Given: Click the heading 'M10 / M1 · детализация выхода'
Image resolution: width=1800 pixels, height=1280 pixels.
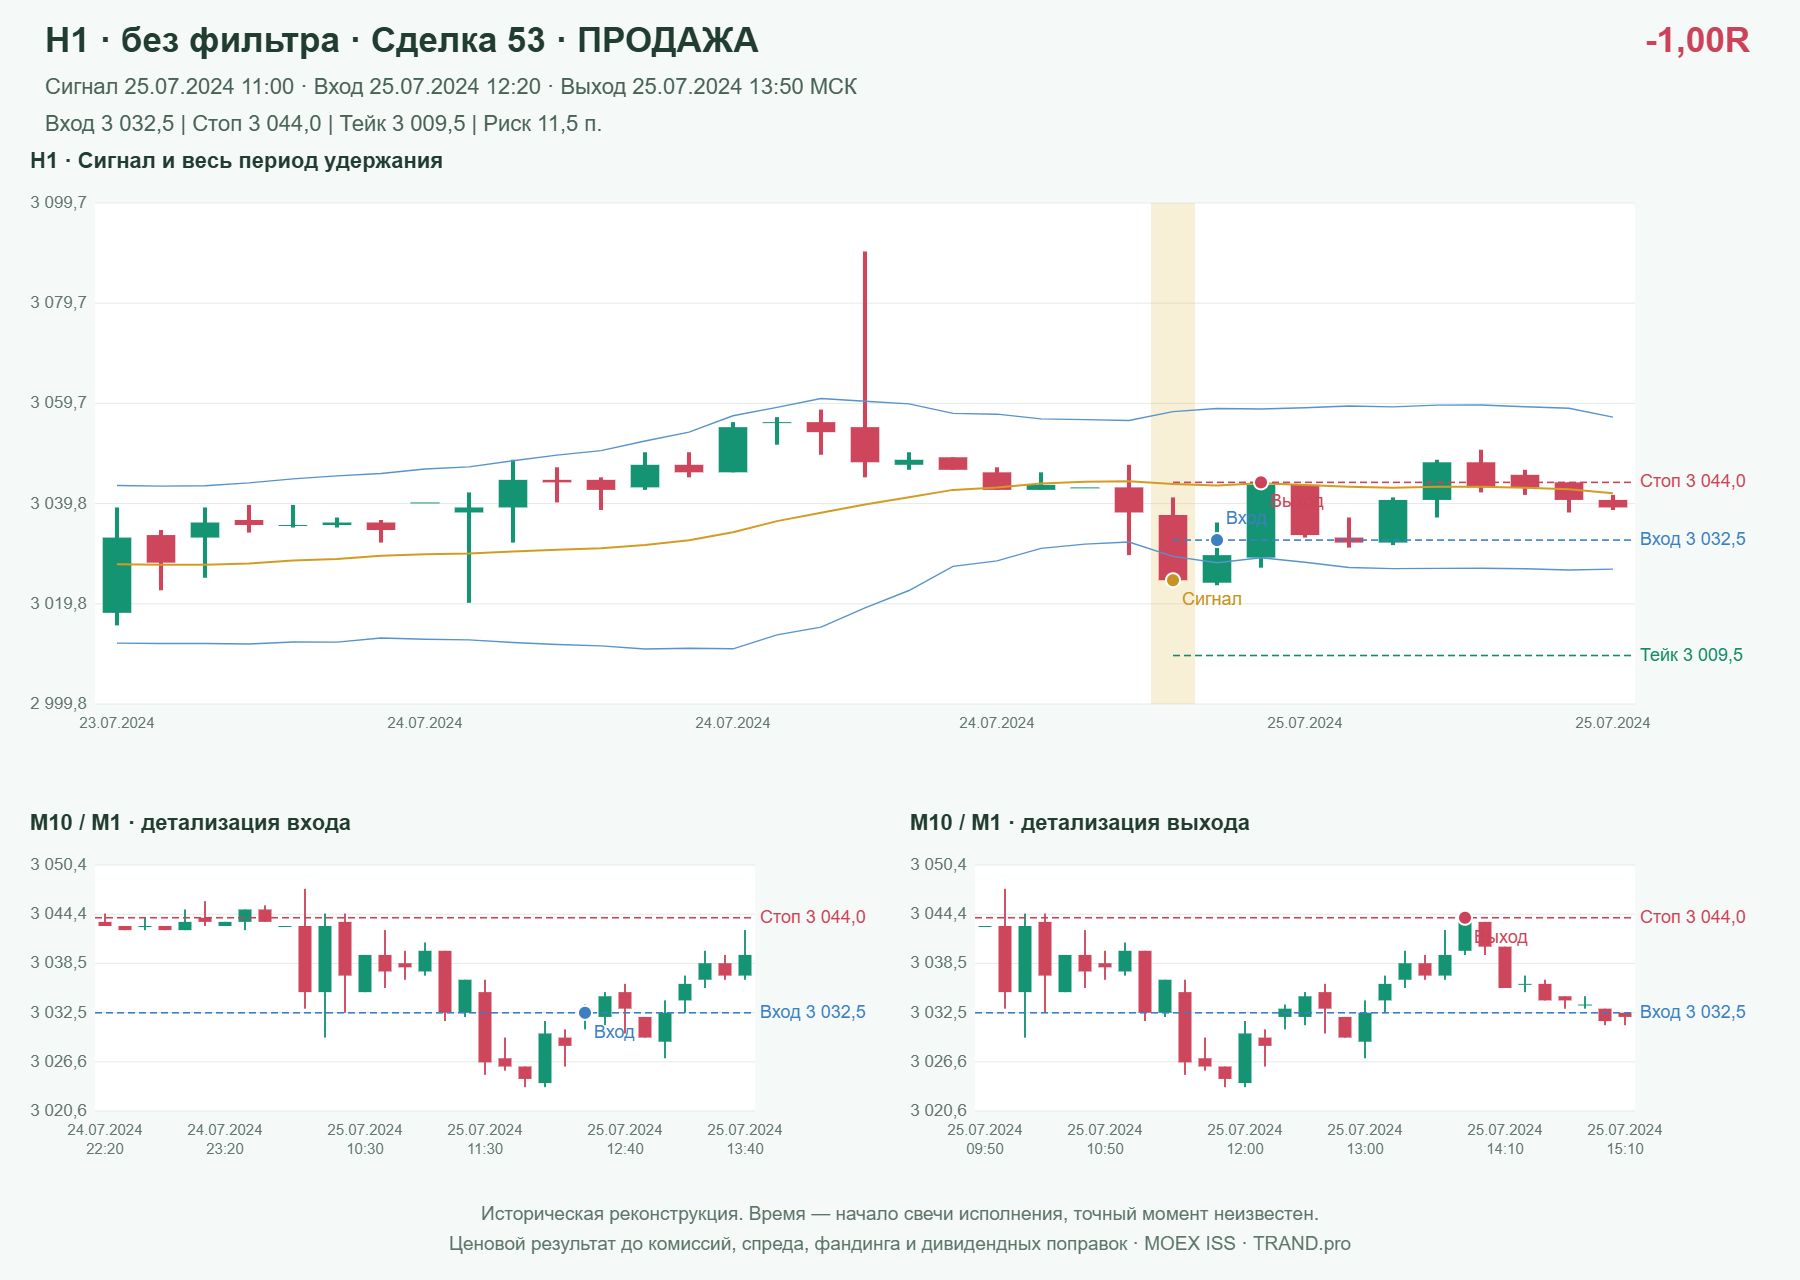Looking at the screenshot, I should tap(1079, 823).
